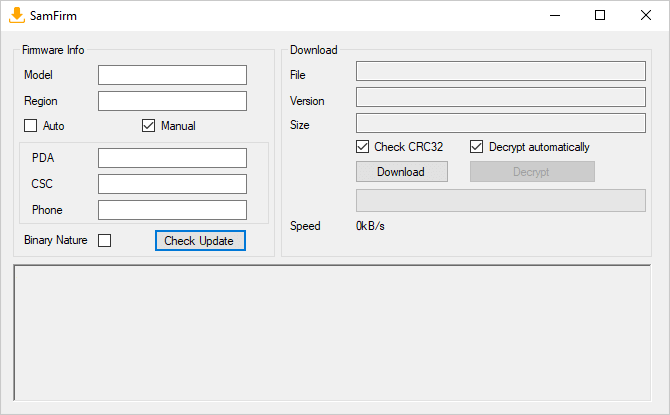Close the SamFirm window
The width and height of the screenshot is (670, 415).
pos(646,15)
